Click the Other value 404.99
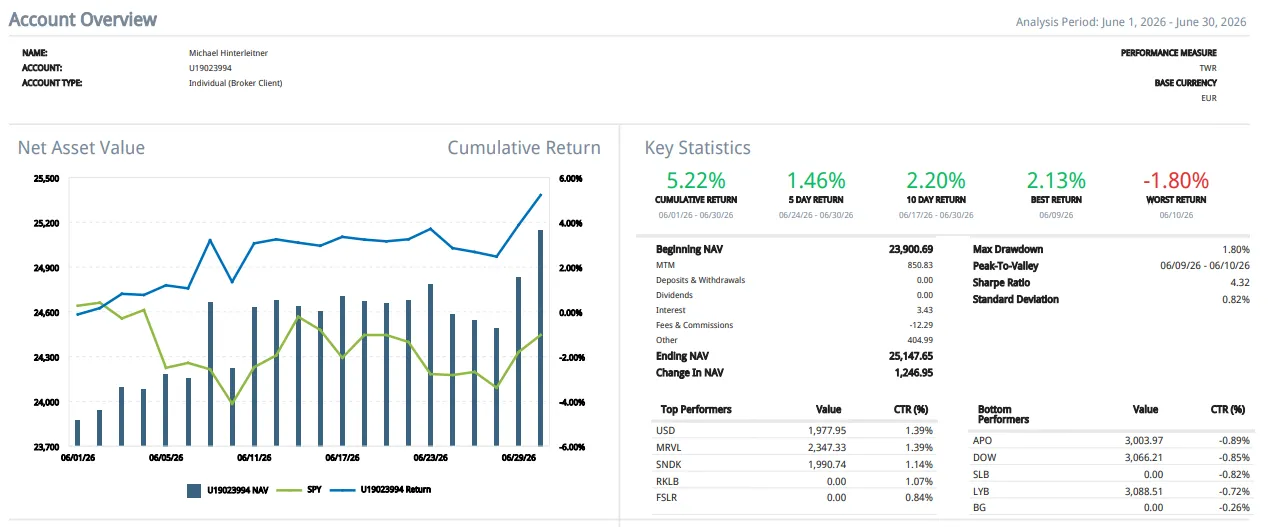This screenshot has width=1272, height=527. pyautogui.click(x=918, y=340)
